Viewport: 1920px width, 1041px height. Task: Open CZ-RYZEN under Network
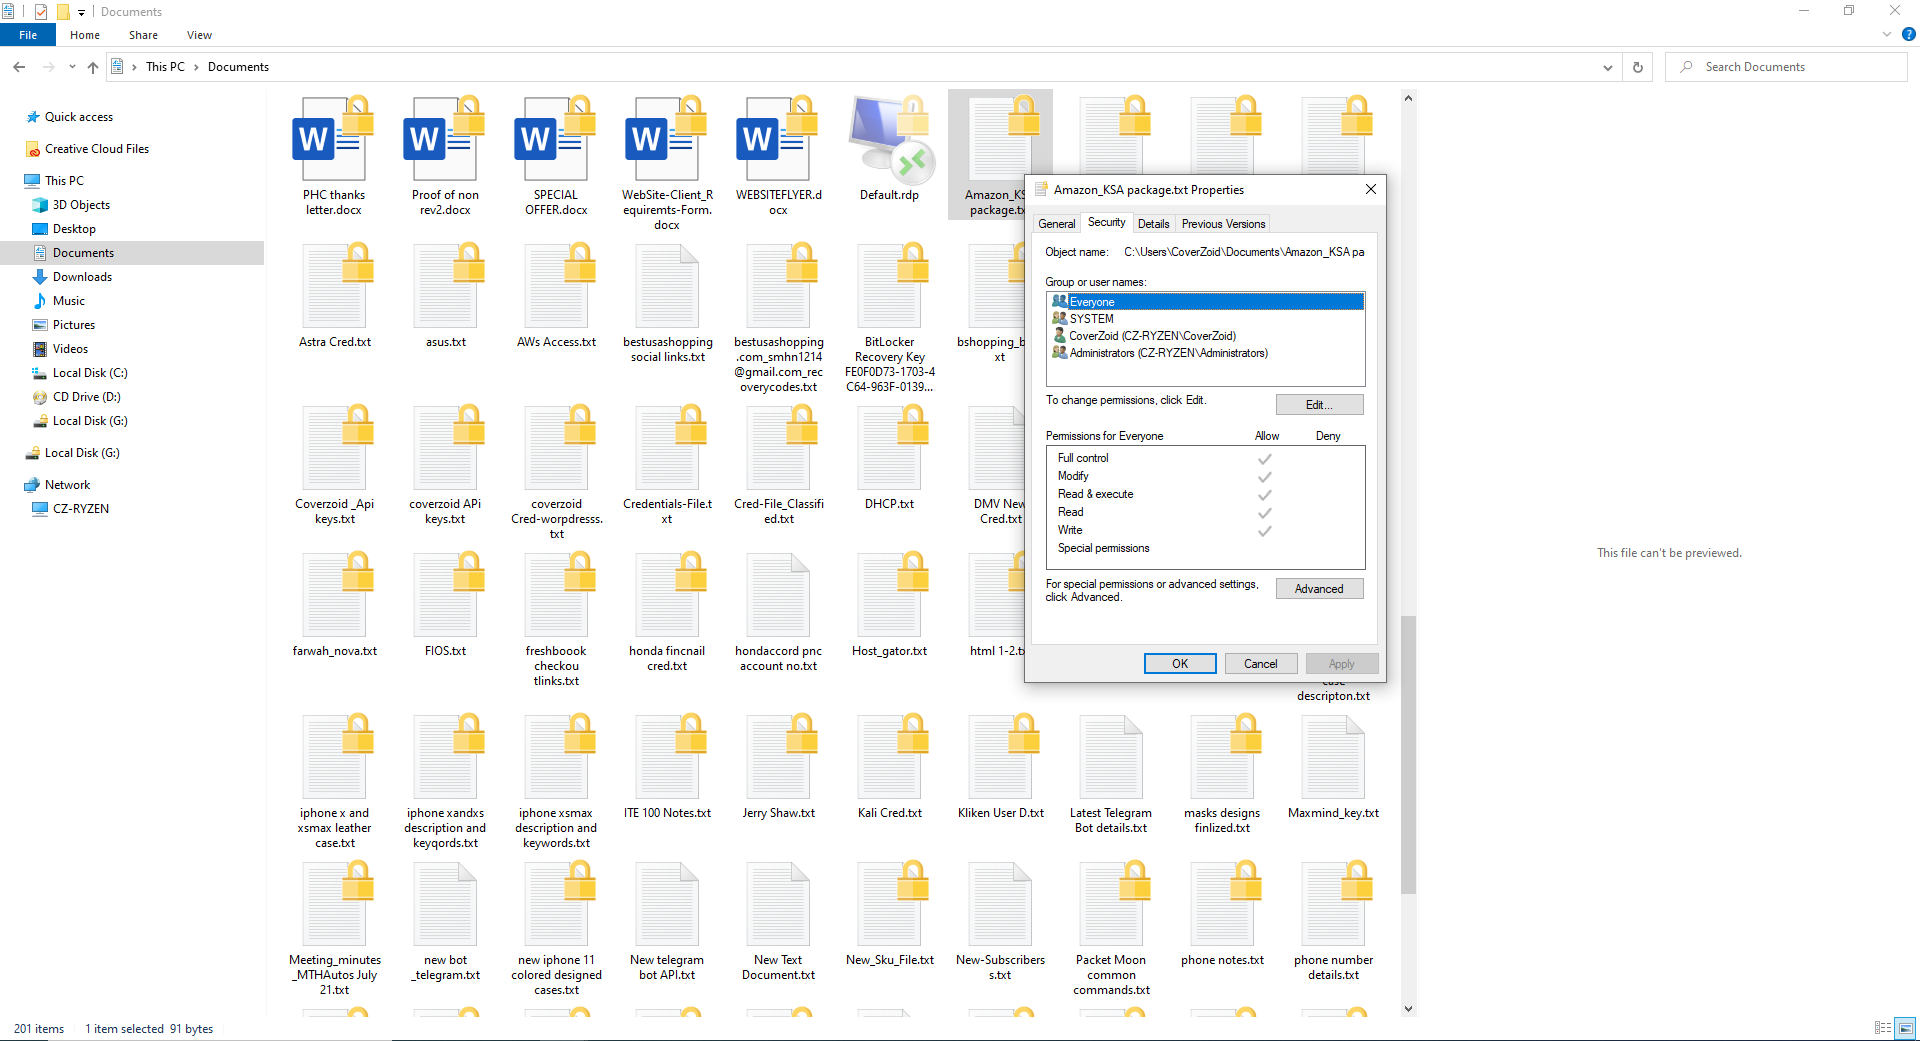(80, 509)
